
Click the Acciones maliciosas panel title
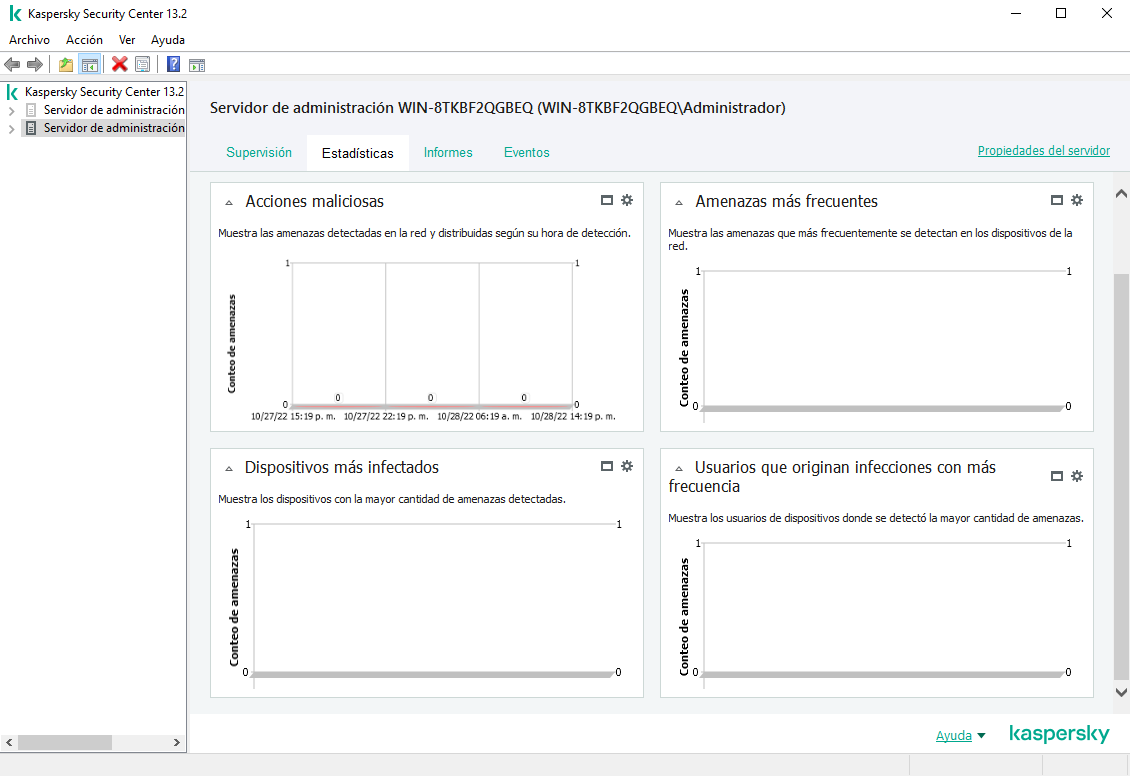point(314,202)
